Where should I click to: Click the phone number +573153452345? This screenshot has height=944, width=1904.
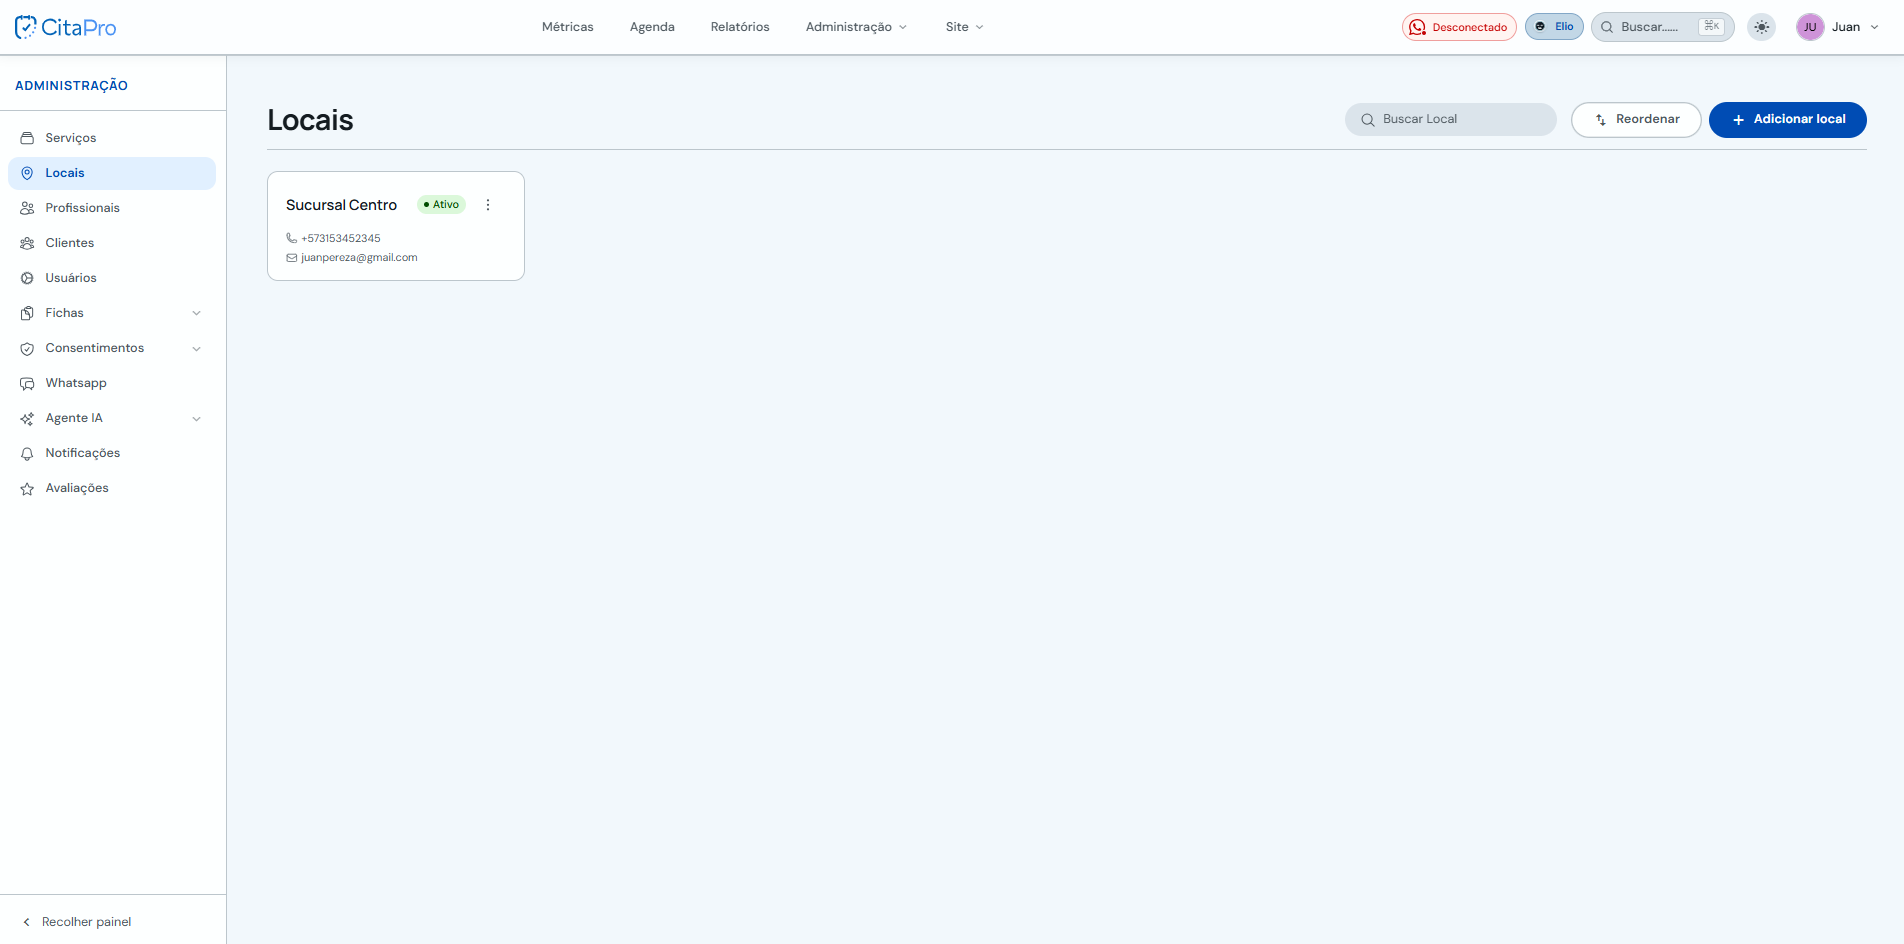[x=340, y=238]
